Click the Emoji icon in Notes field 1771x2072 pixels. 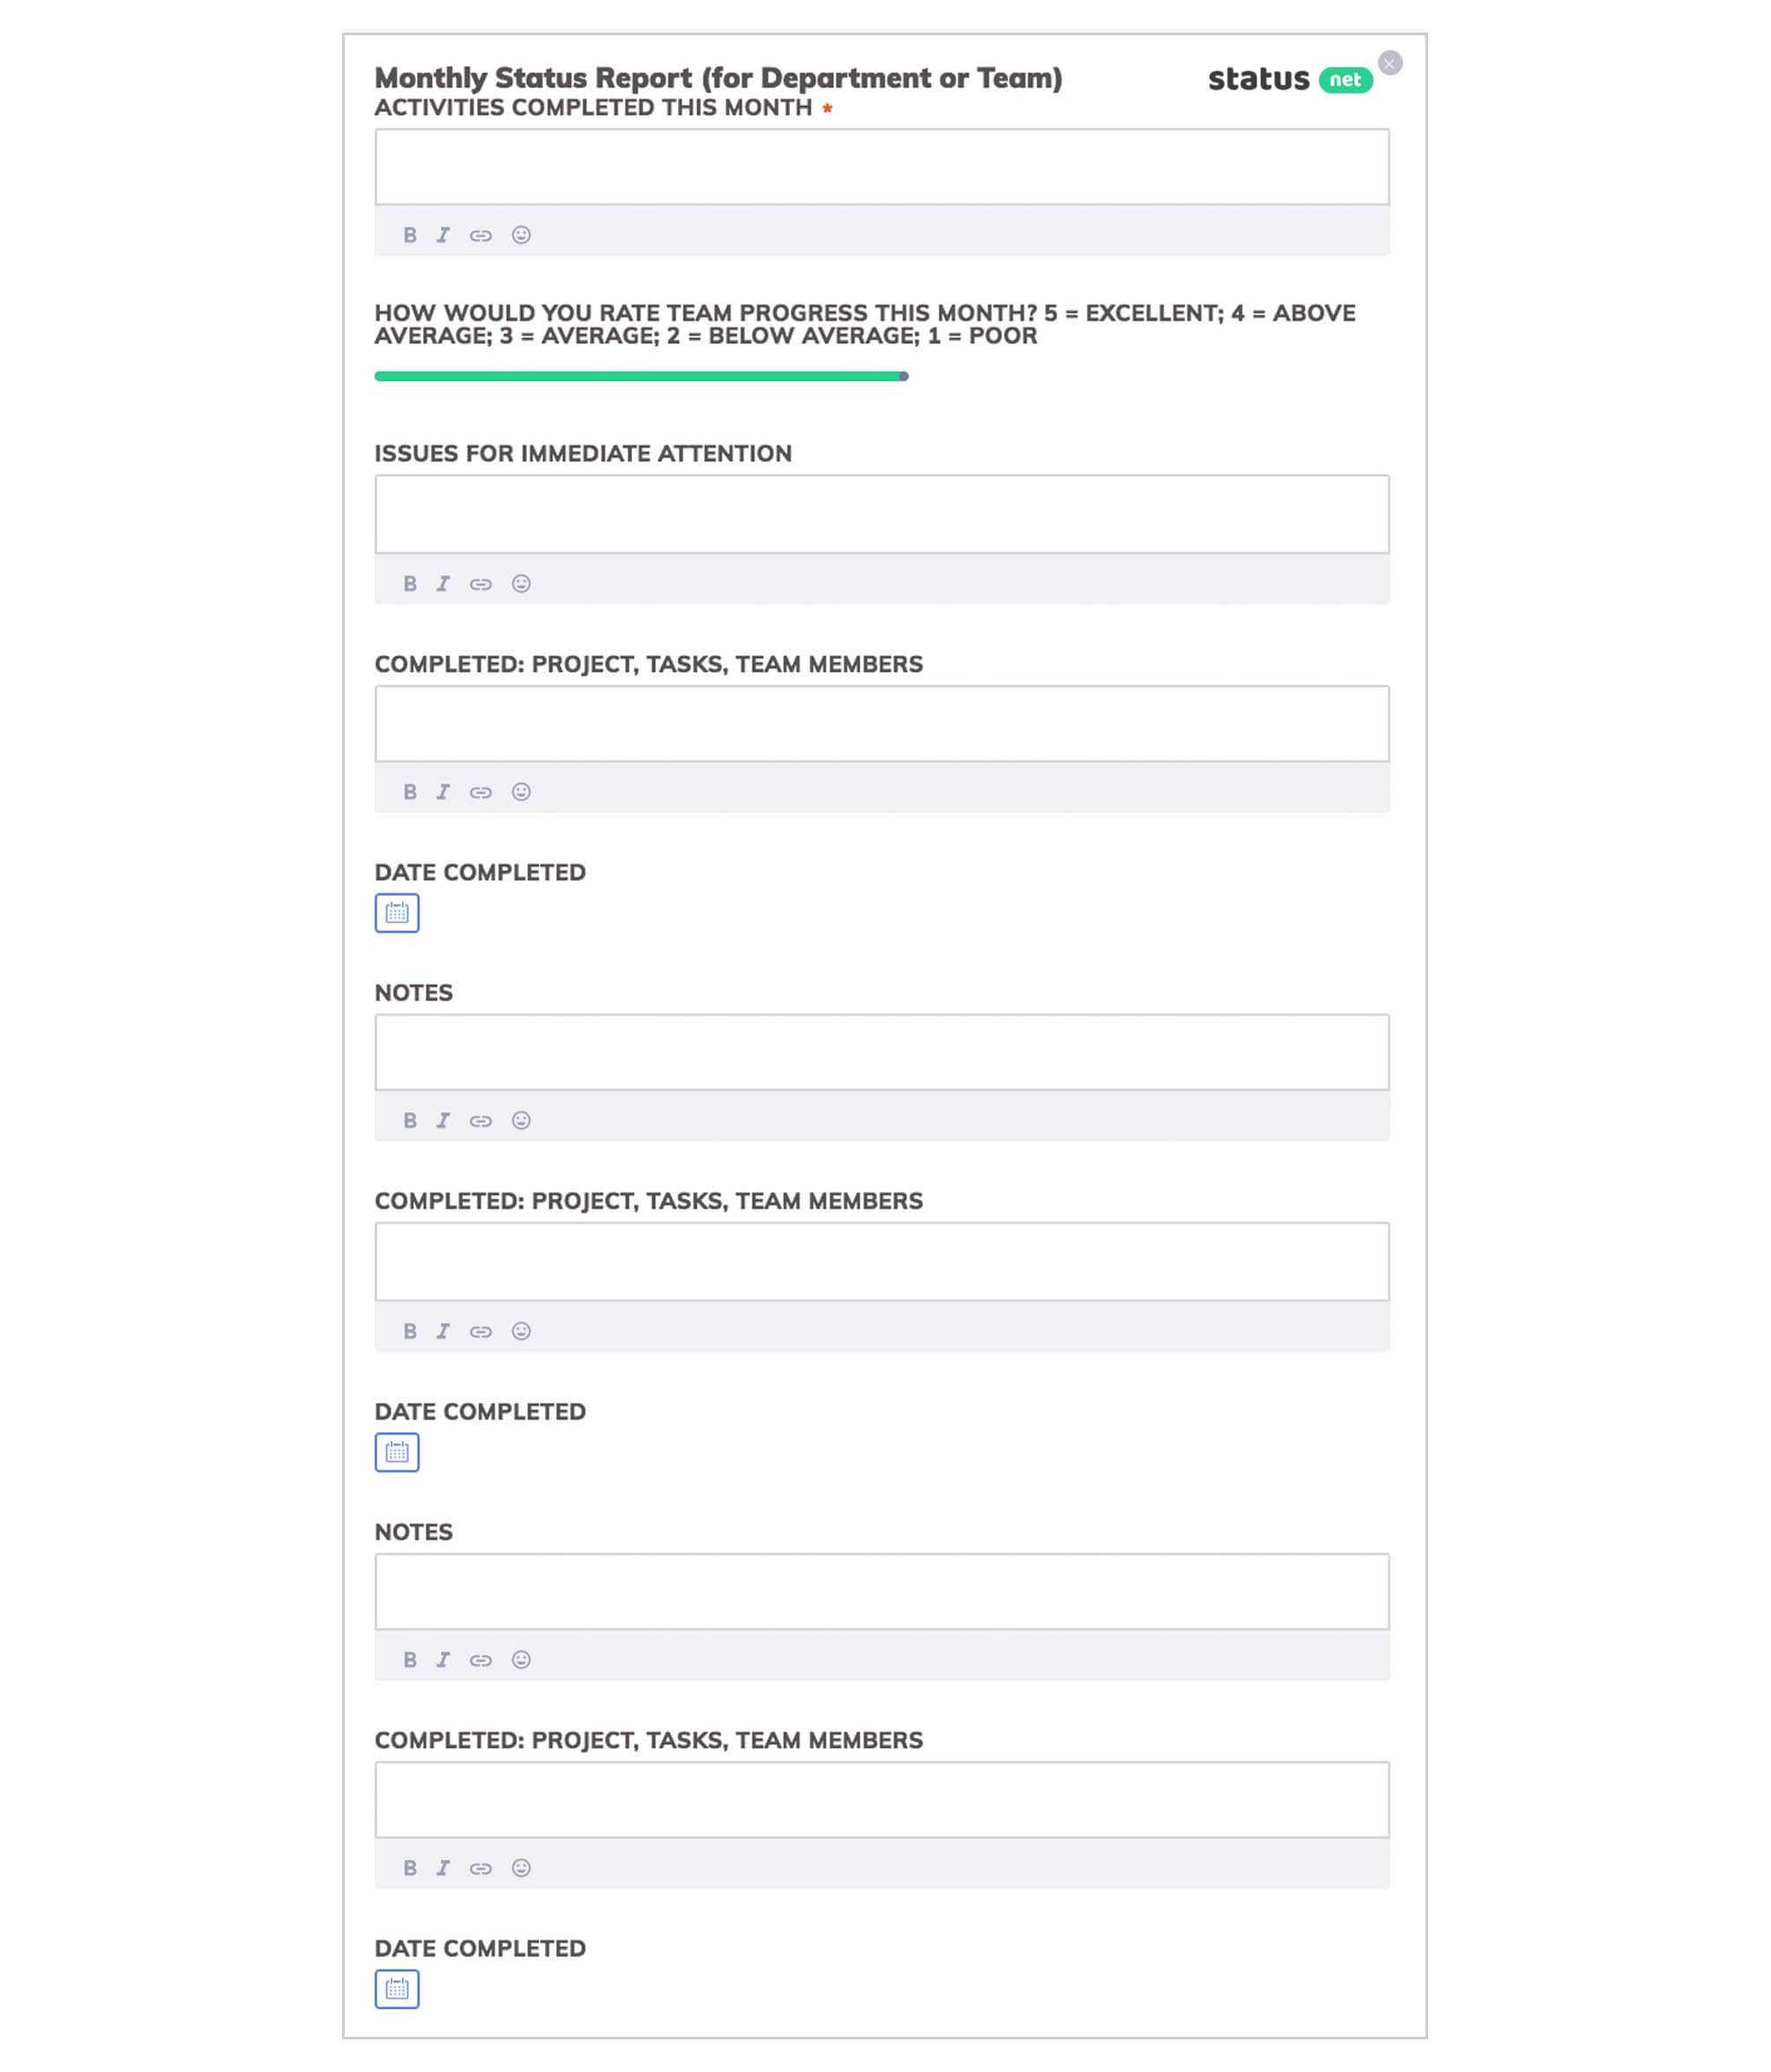point(522,1120)
